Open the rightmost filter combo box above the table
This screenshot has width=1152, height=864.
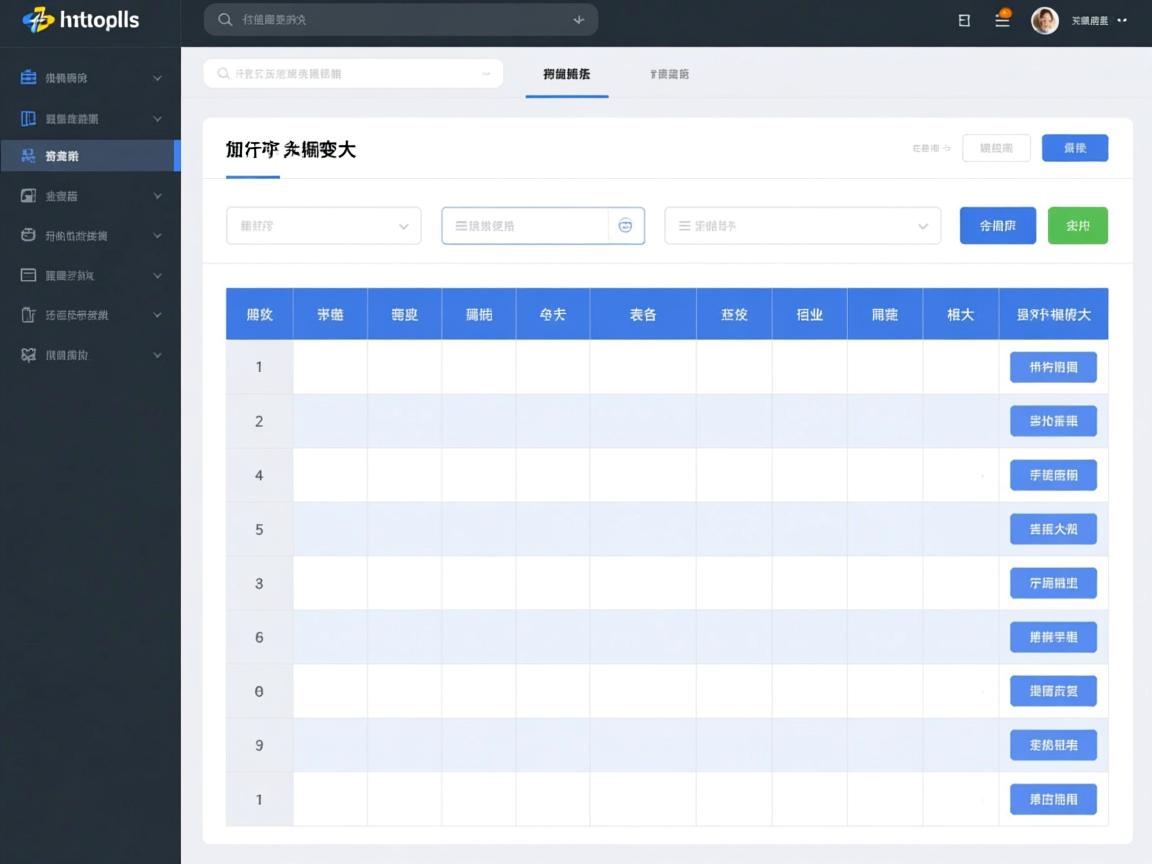801,226
